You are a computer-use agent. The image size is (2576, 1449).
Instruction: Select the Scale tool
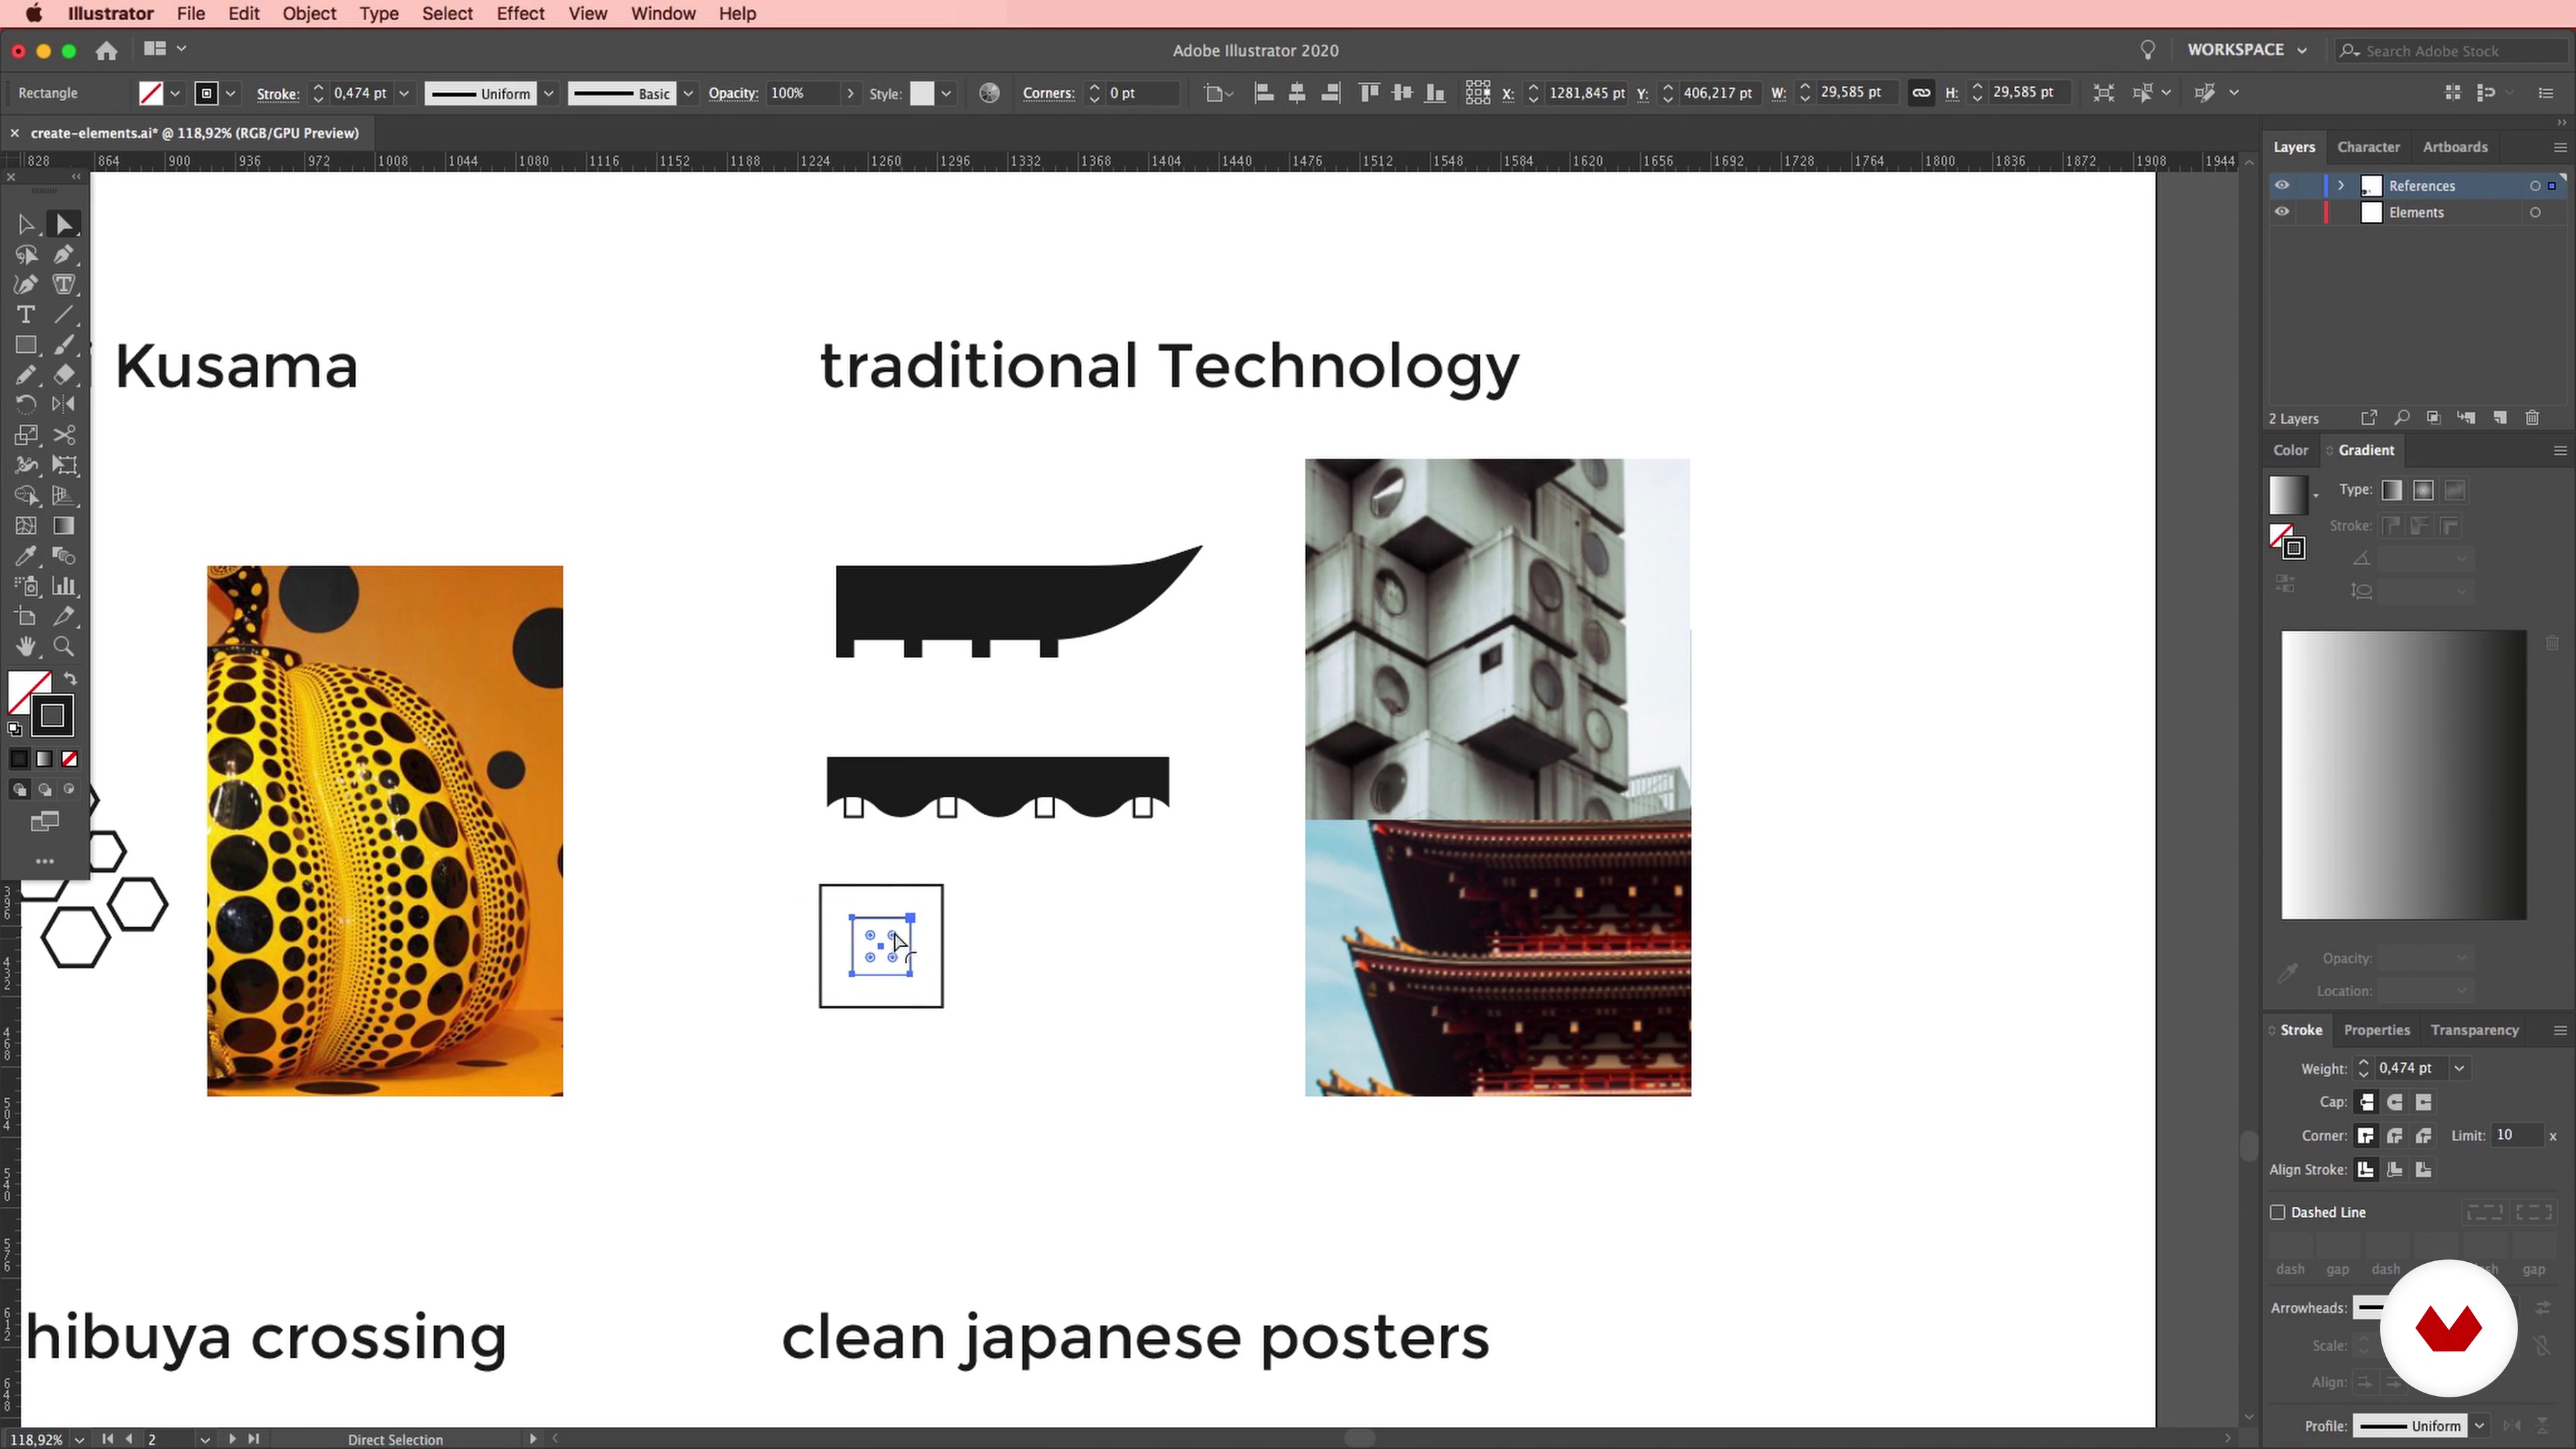coord(26,435)
